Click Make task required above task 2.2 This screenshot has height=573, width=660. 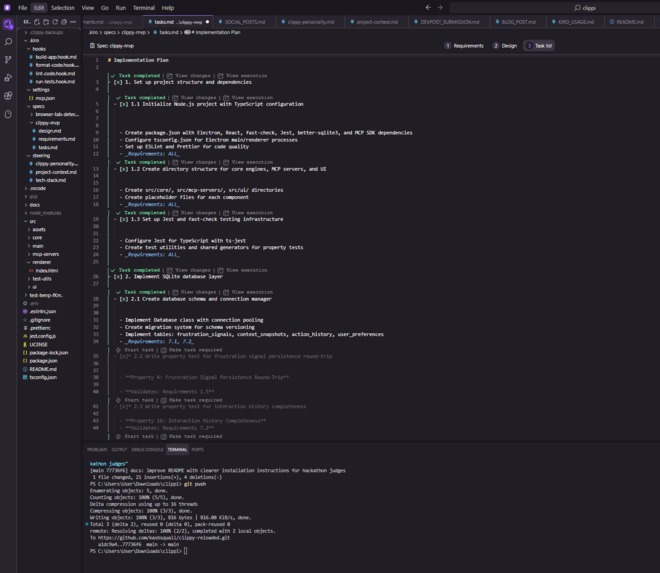[195, 350]
